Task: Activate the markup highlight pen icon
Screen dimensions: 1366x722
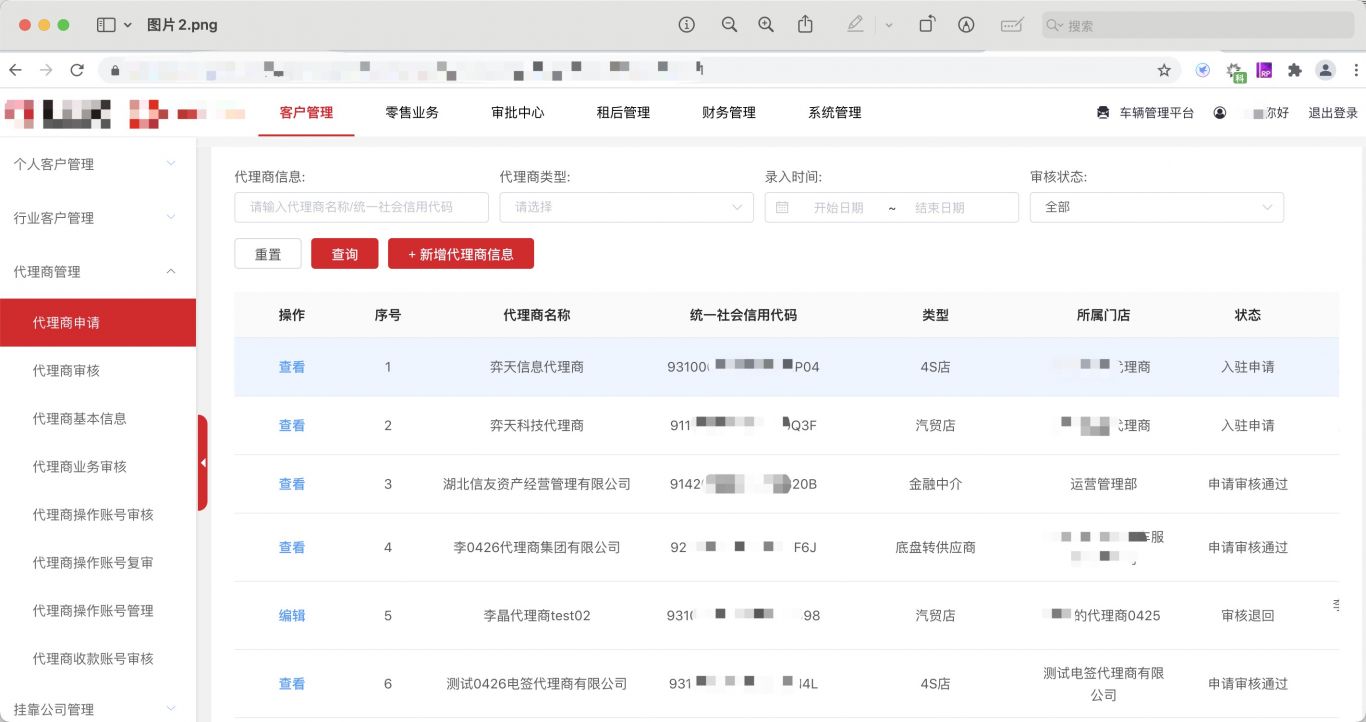Action: [855, 25]
